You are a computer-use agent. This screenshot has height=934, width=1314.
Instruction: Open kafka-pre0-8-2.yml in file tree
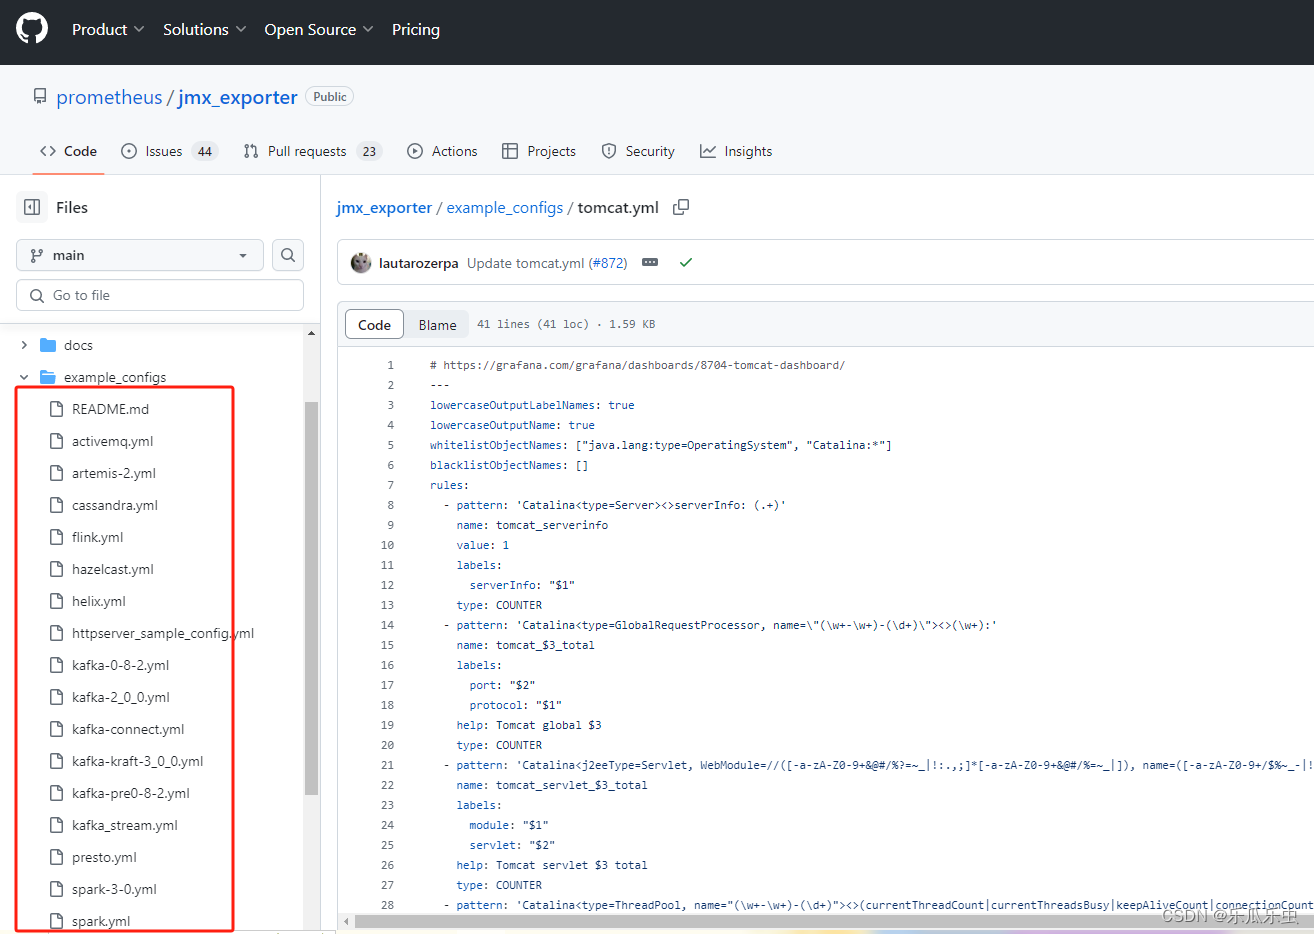coord(131,793)
